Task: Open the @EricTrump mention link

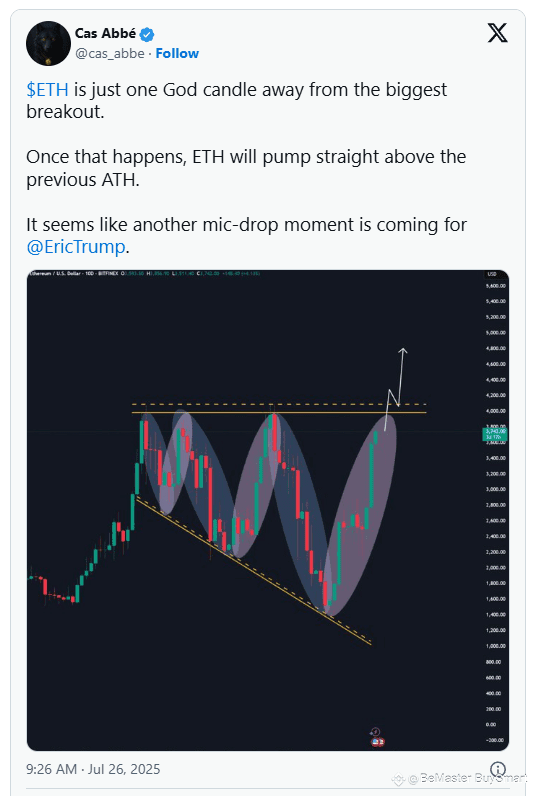Action: coord(76,247)
